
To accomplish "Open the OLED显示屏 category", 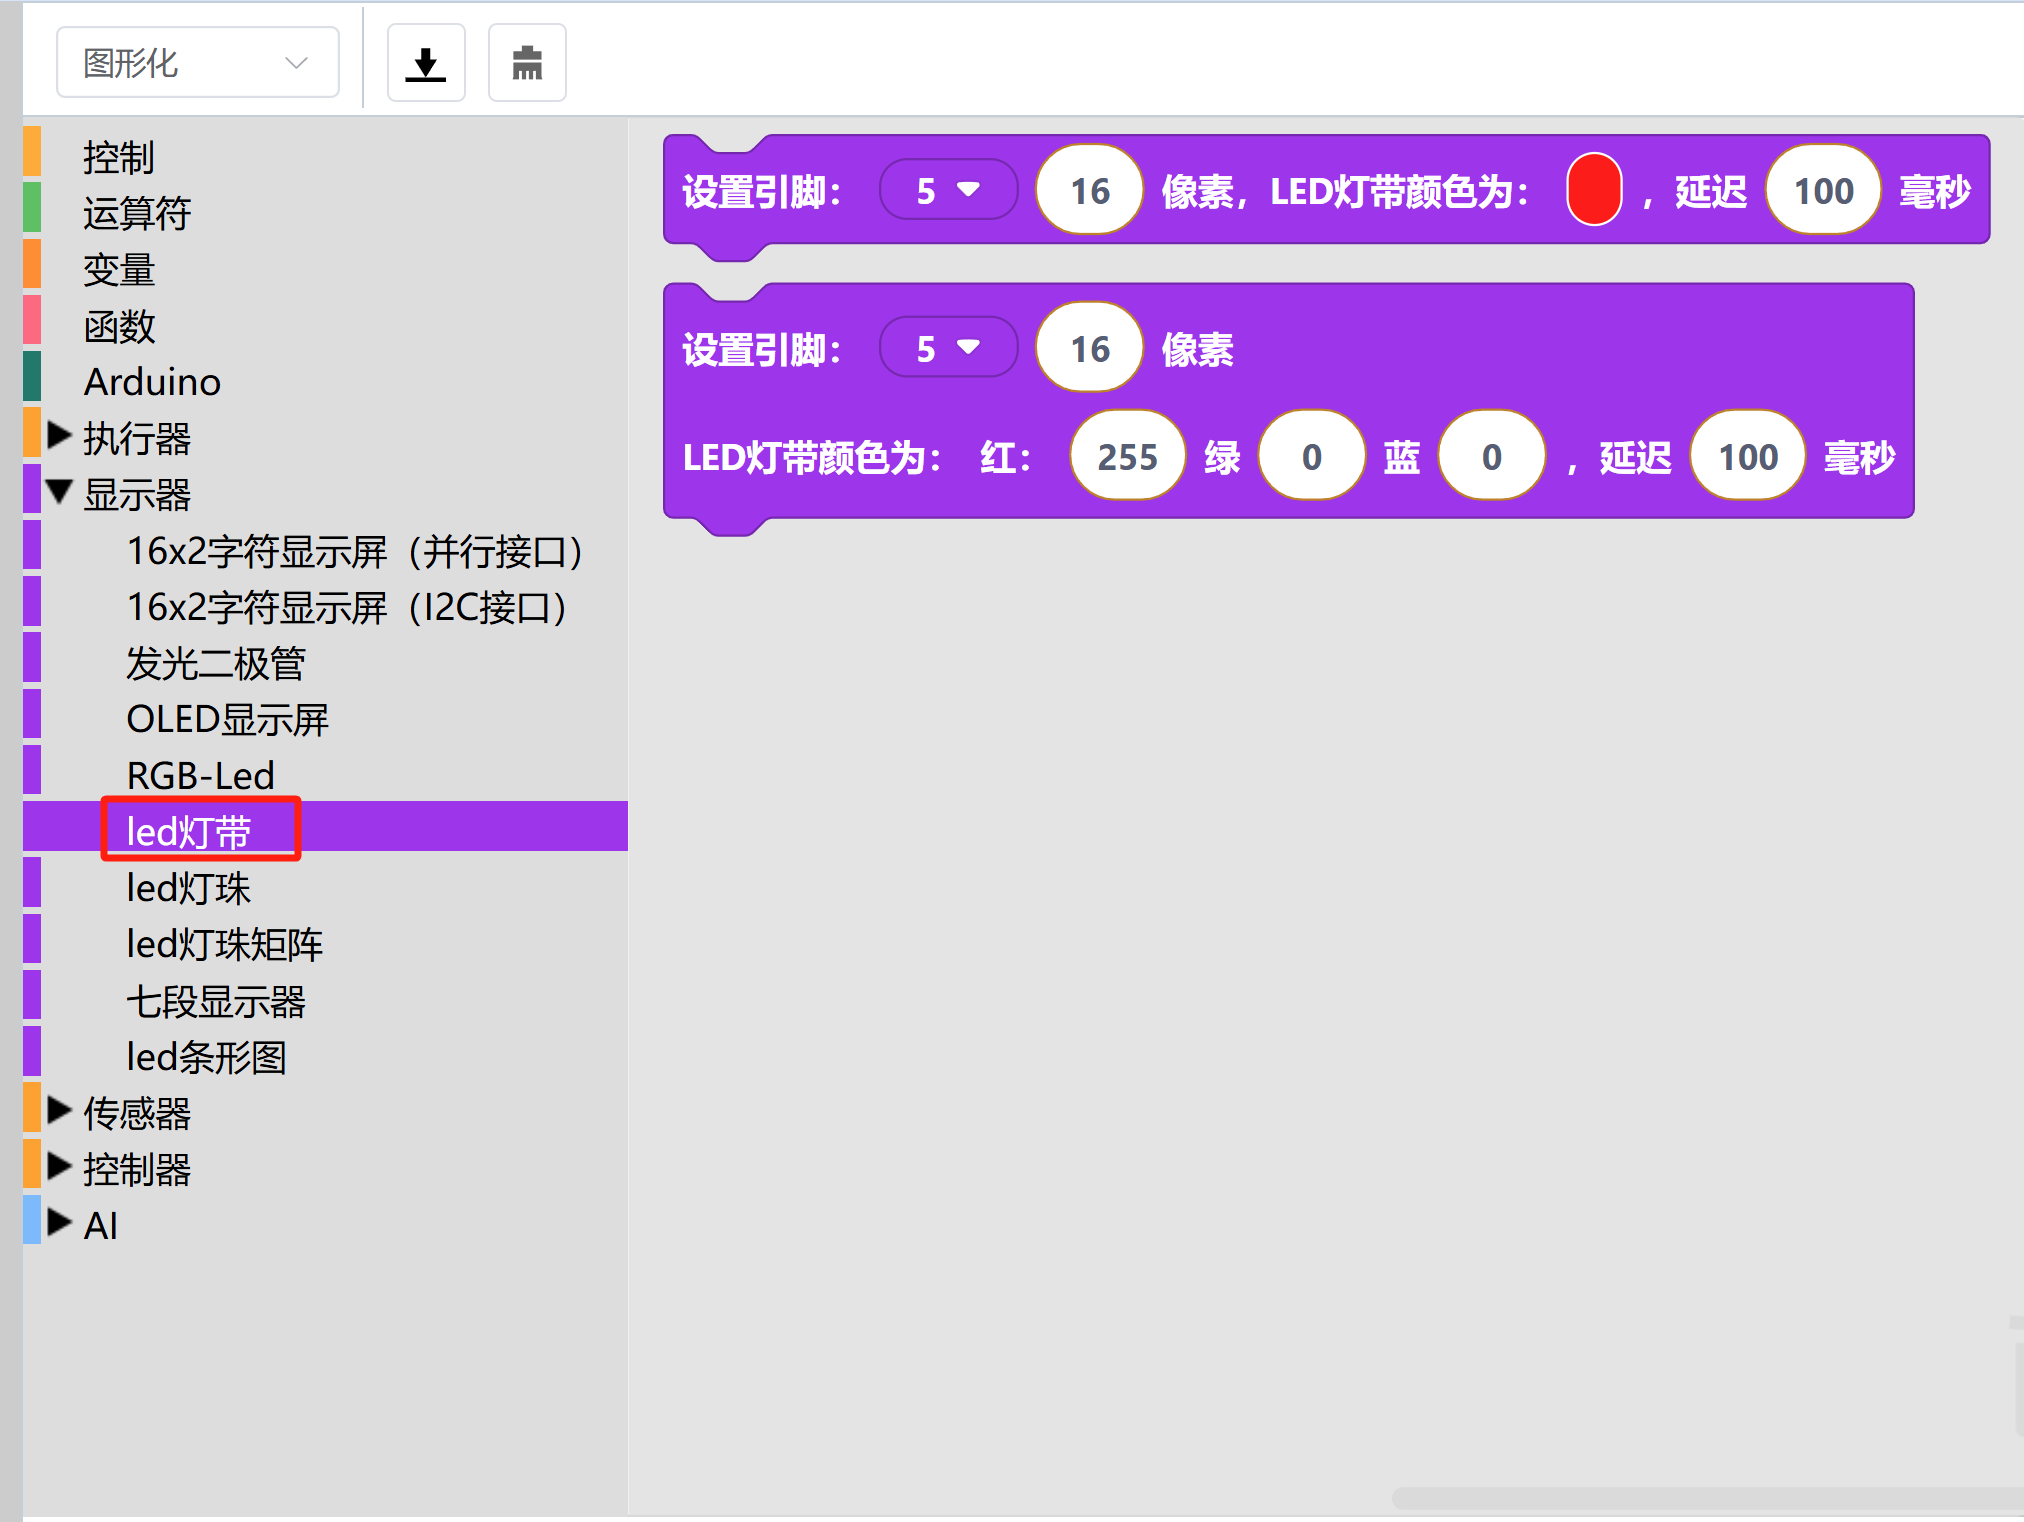I will pyautogui.click(x=227, y=719).
